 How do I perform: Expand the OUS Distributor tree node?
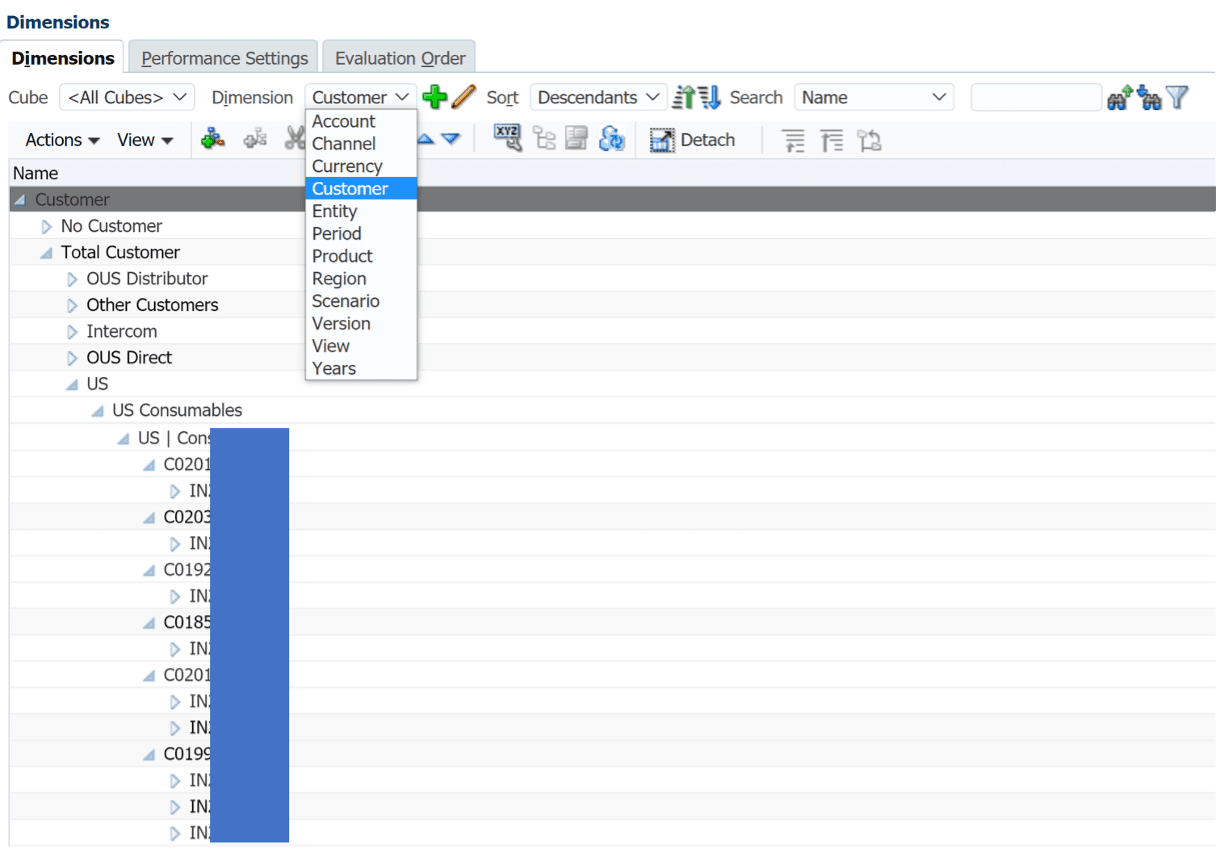pos(72,279)
